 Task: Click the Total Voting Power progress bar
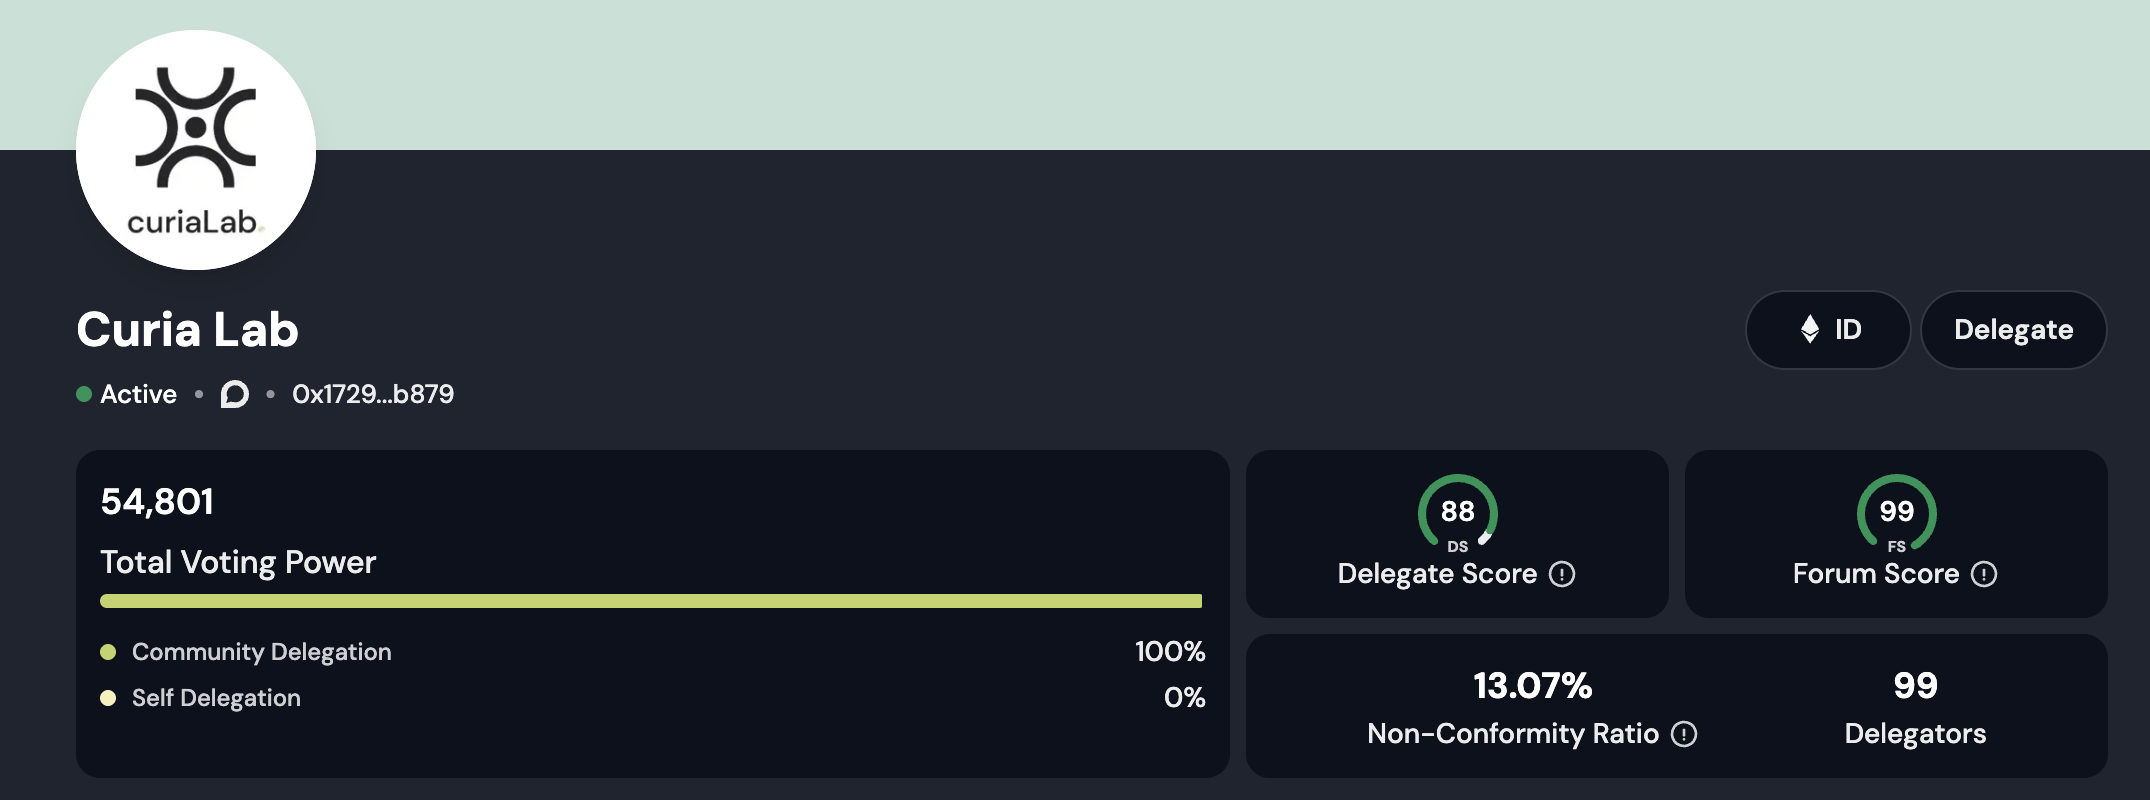(x=651, y=601)
